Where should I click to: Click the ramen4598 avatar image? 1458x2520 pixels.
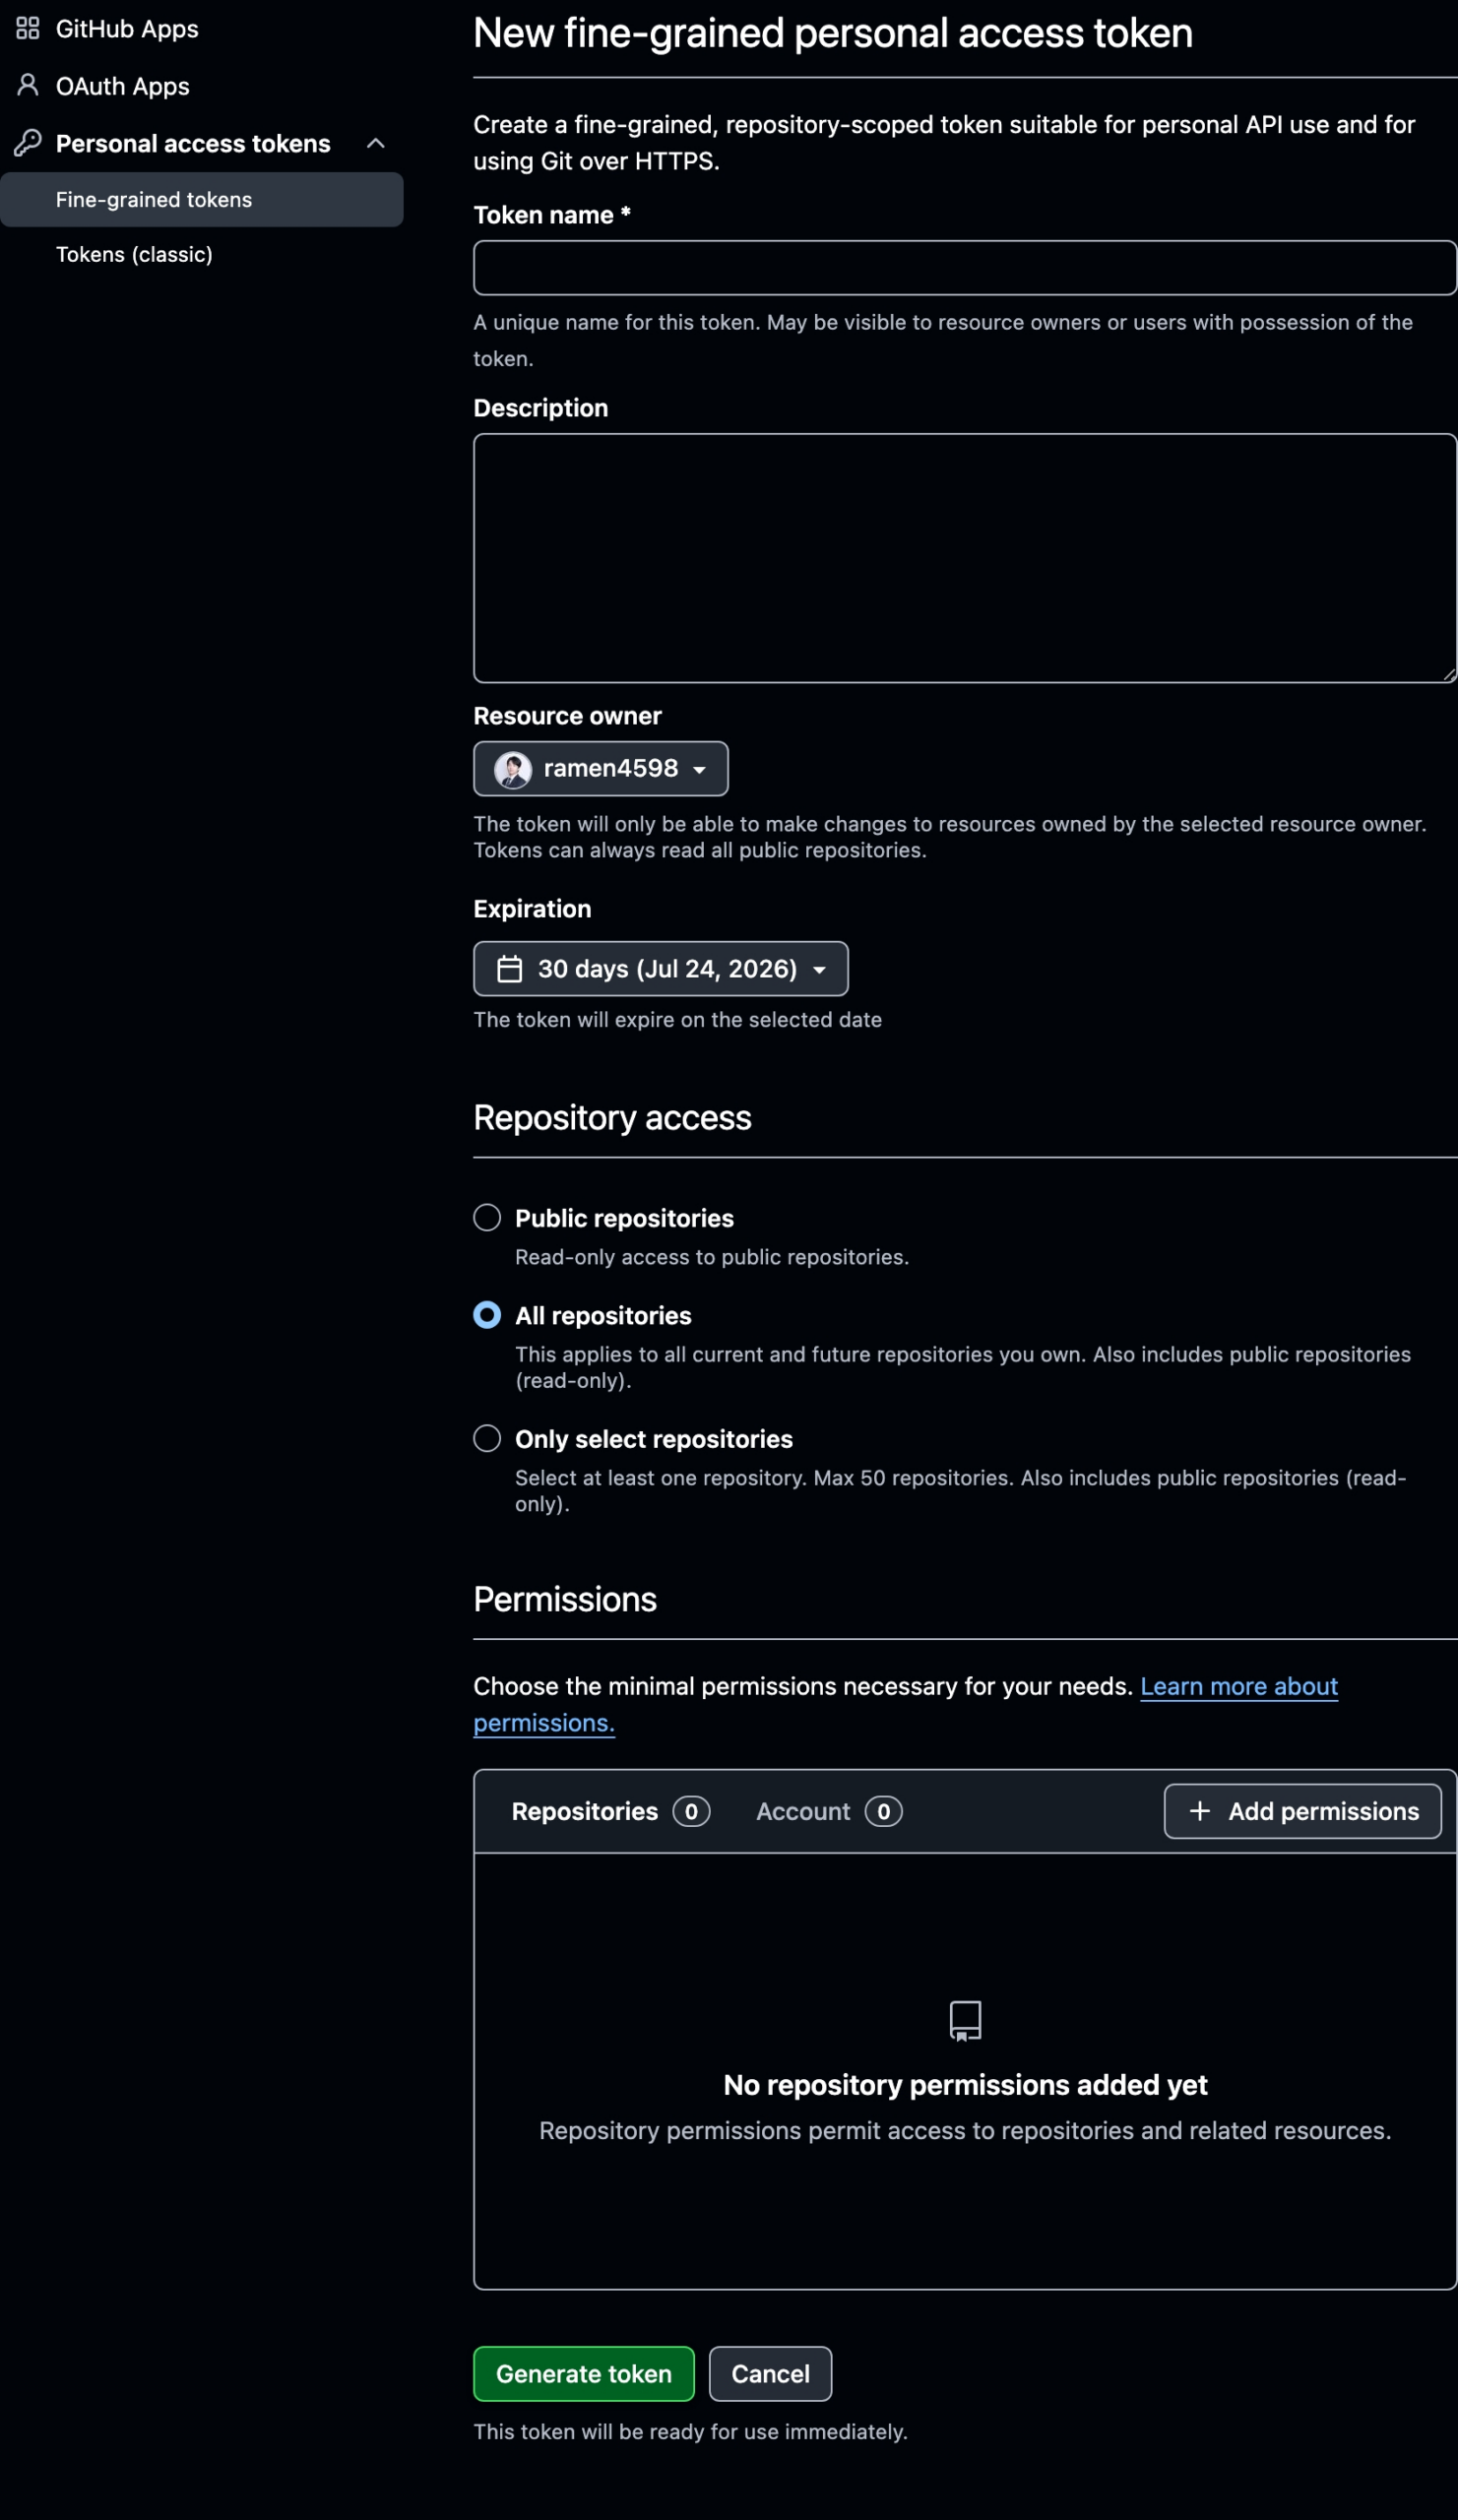tap(513, 770)
